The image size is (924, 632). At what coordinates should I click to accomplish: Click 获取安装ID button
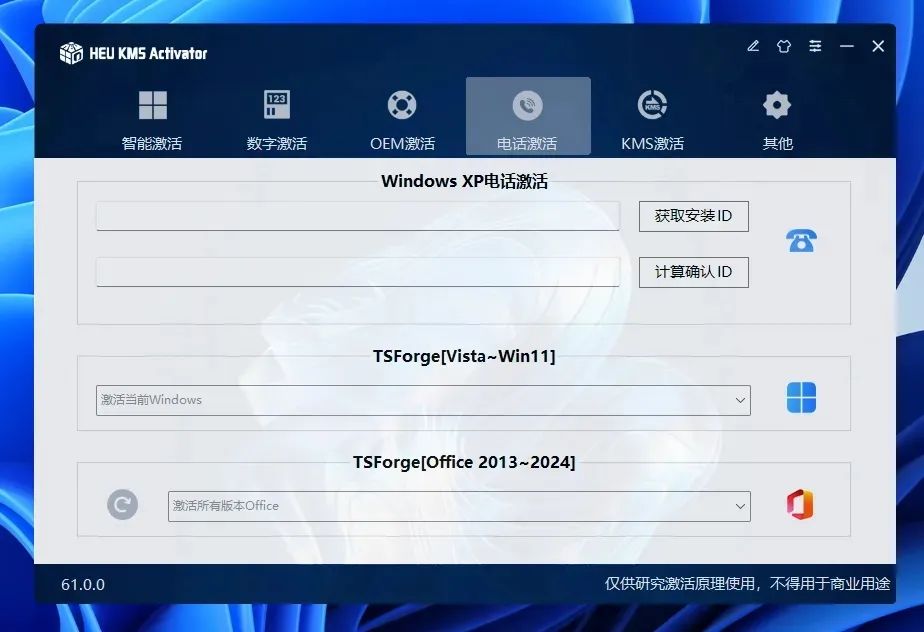click(x=694, y=216)
